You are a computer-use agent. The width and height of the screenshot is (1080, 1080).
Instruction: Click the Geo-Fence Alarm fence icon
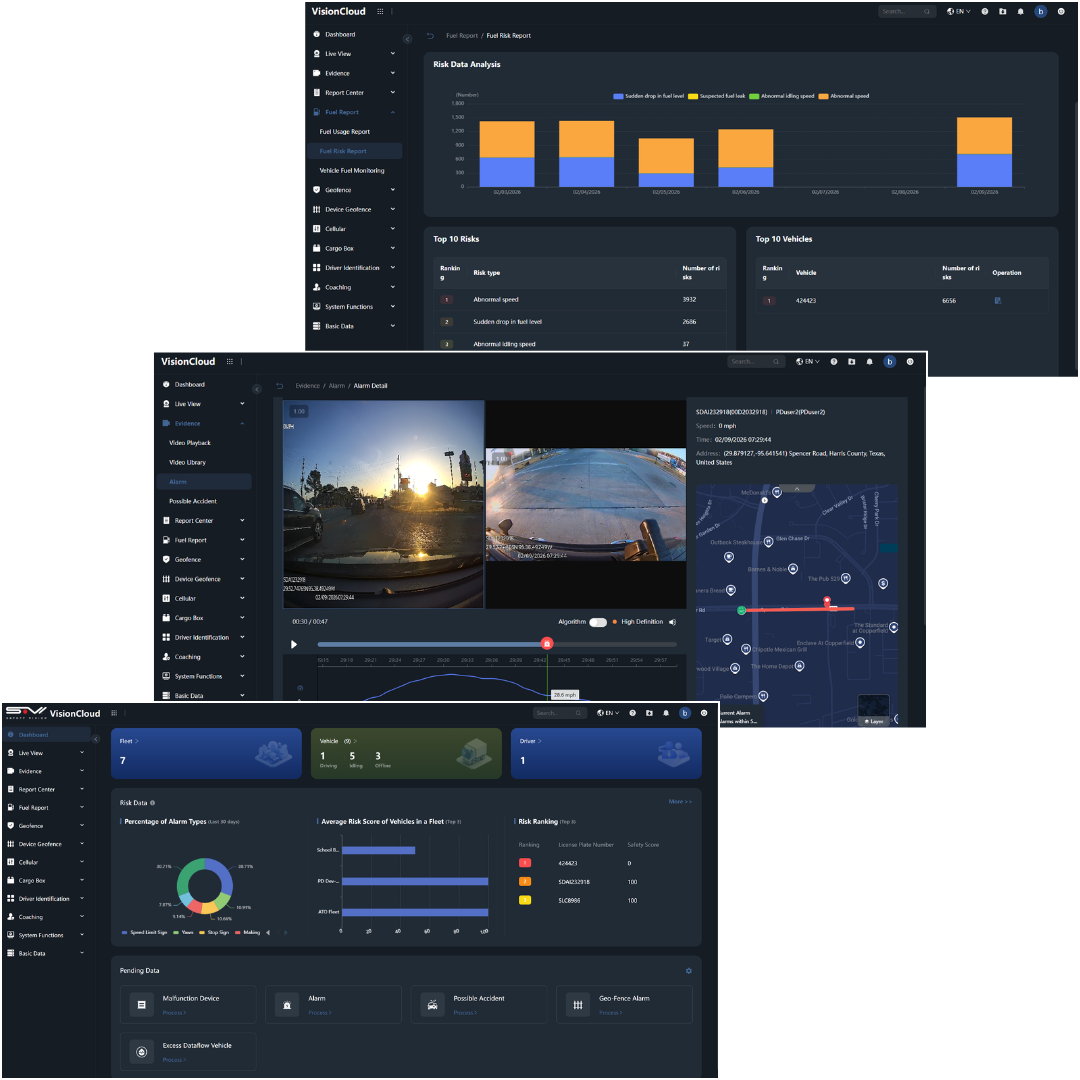coord(577,1004)
